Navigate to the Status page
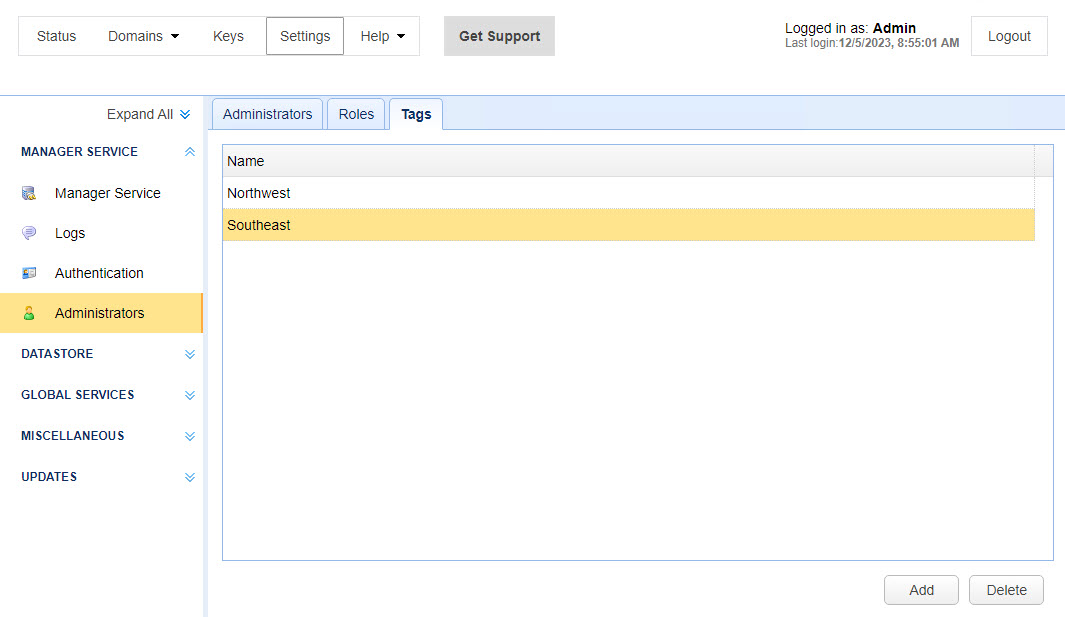Screen dimensions: 1065x617 pyautogui.click(x=56, y=36)
